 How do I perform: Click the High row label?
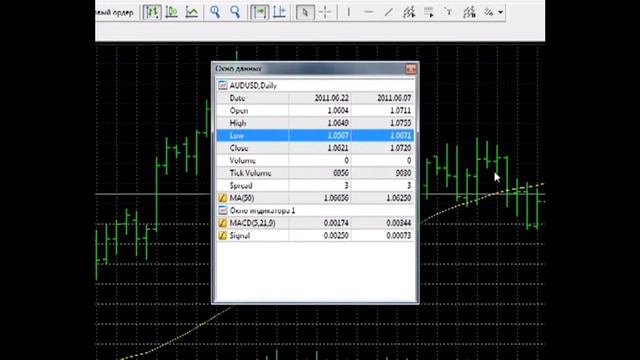[238, 123]
